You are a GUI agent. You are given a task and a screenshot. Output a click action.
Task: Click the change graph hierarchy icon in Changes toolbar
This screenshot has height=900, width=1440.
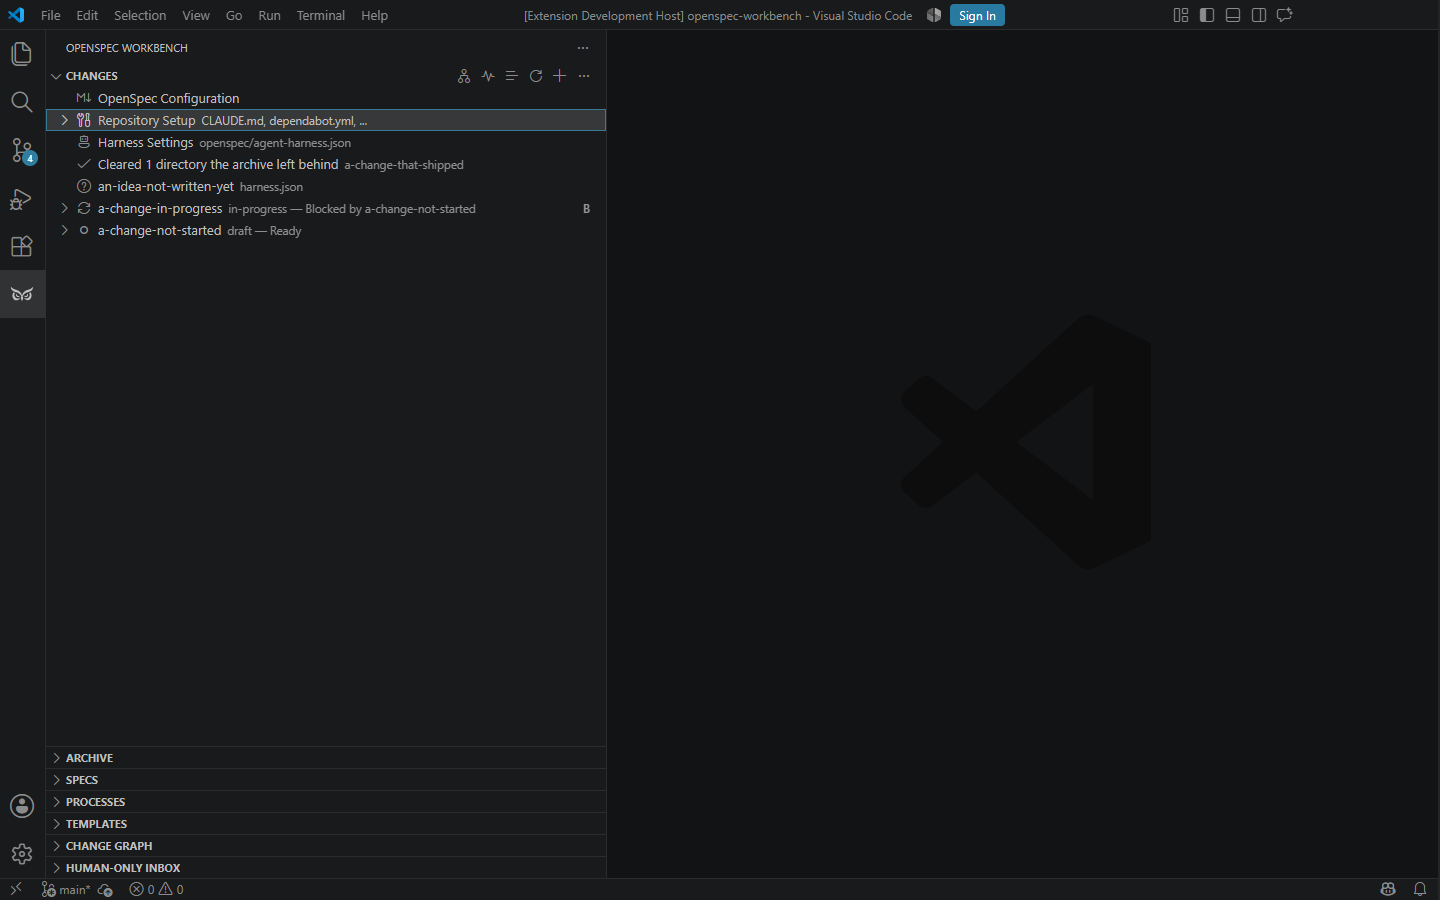(464, 76)
